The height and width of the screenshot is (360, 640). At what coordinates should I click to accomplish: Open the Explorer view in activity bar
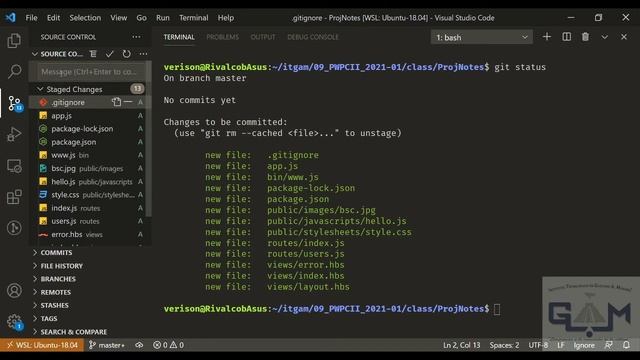pyautogui.click(x=14, y=41)
